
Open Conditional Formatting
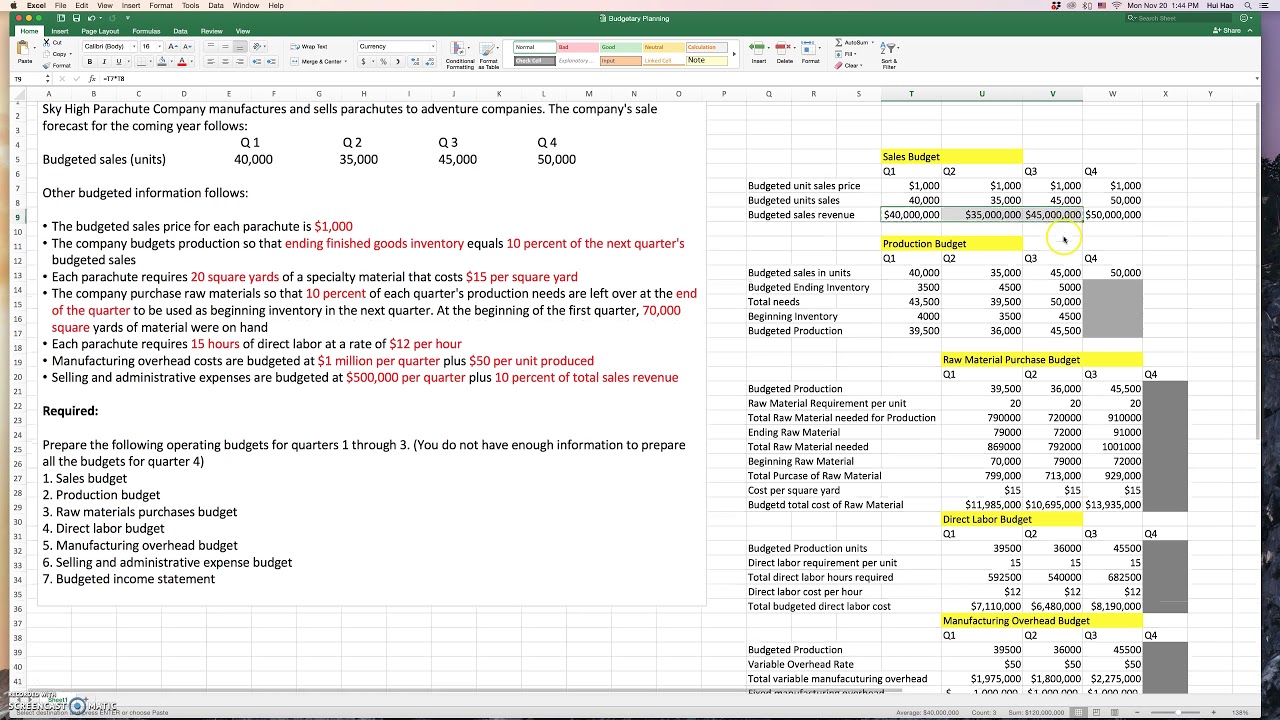tap(460, 55)
